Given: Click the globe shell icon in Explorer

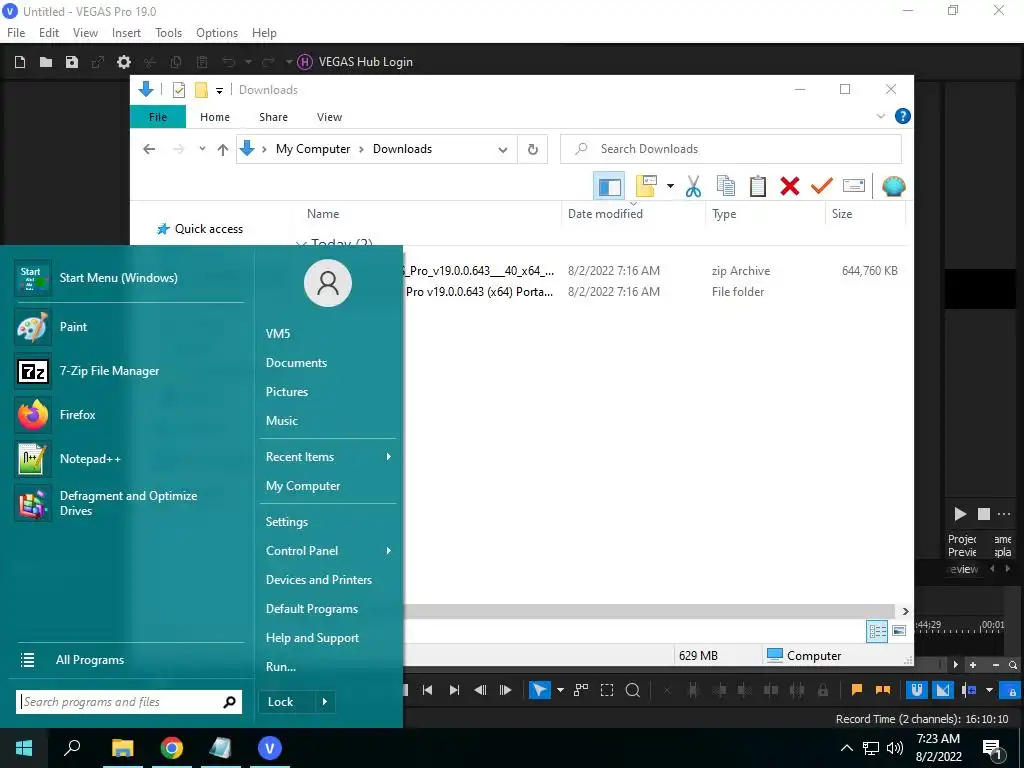Looking at the screenshot, I should coord(893,187).
